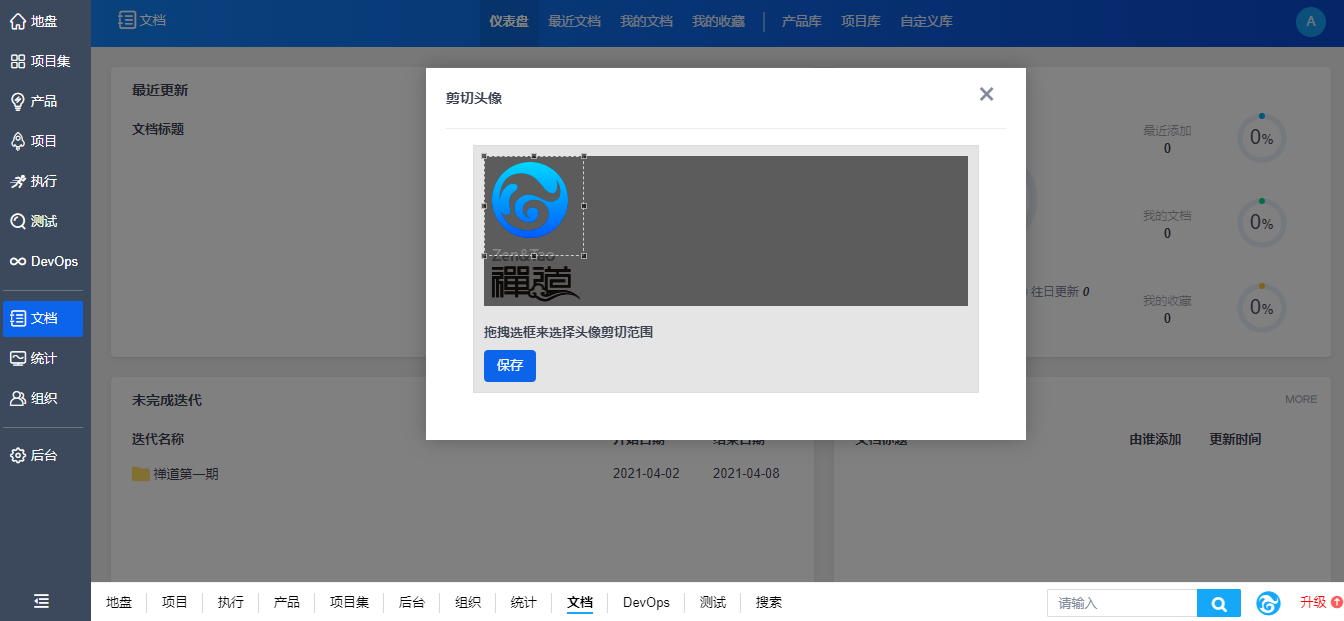The image size is (1344, 621).
Task: Select 测试 in the bottom navigation bar
Action: tap(712, 602)
